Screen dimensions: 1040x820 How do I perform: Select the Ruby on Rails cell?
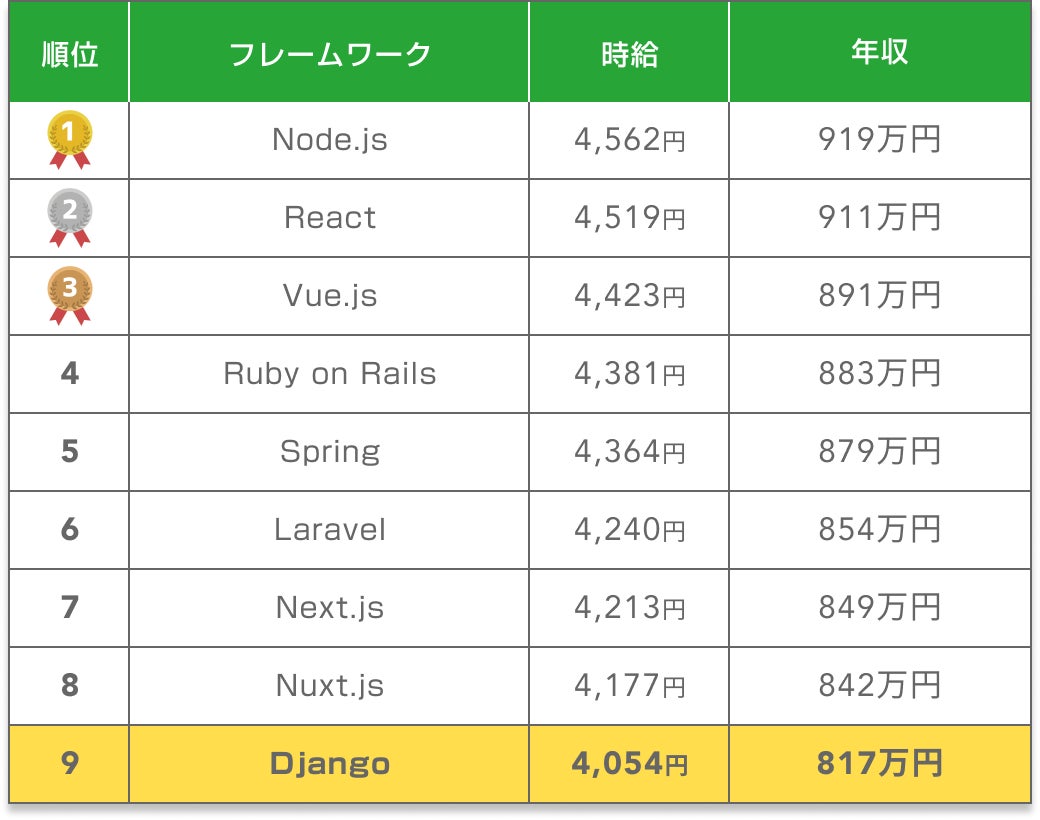coord(330,374)
